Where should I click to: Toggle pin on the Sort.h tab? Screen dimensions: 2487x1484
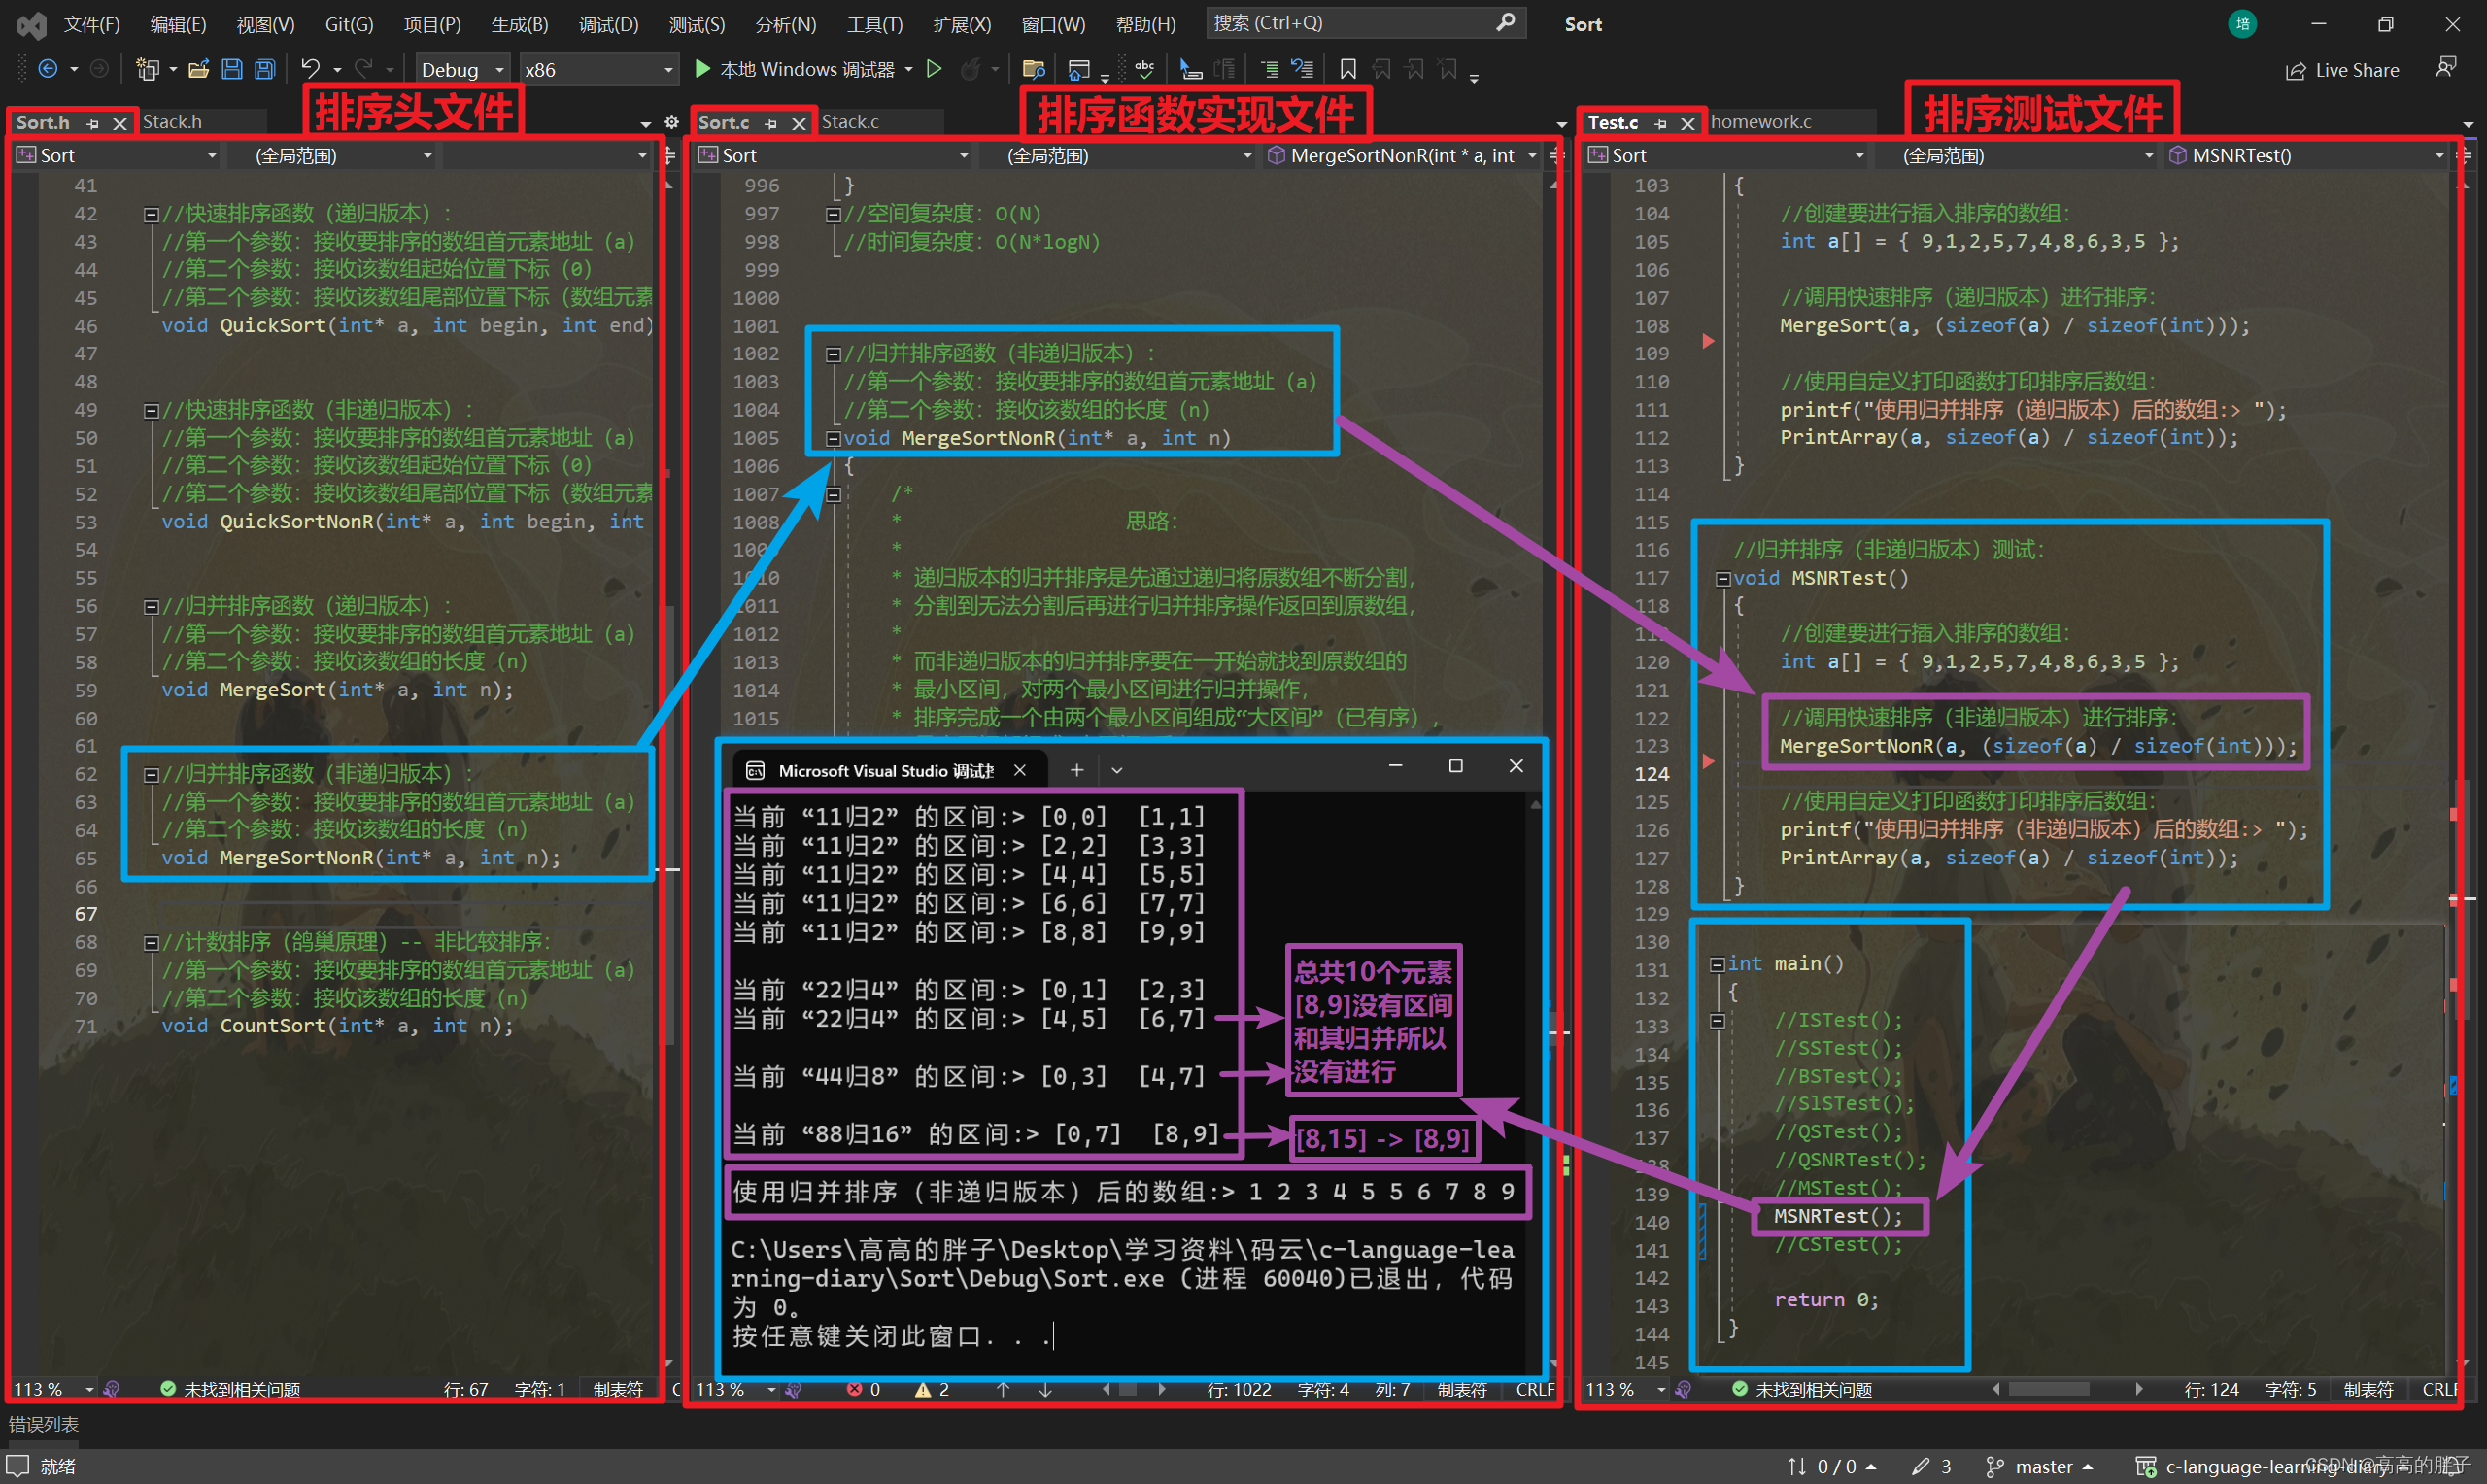coord(93,123)
